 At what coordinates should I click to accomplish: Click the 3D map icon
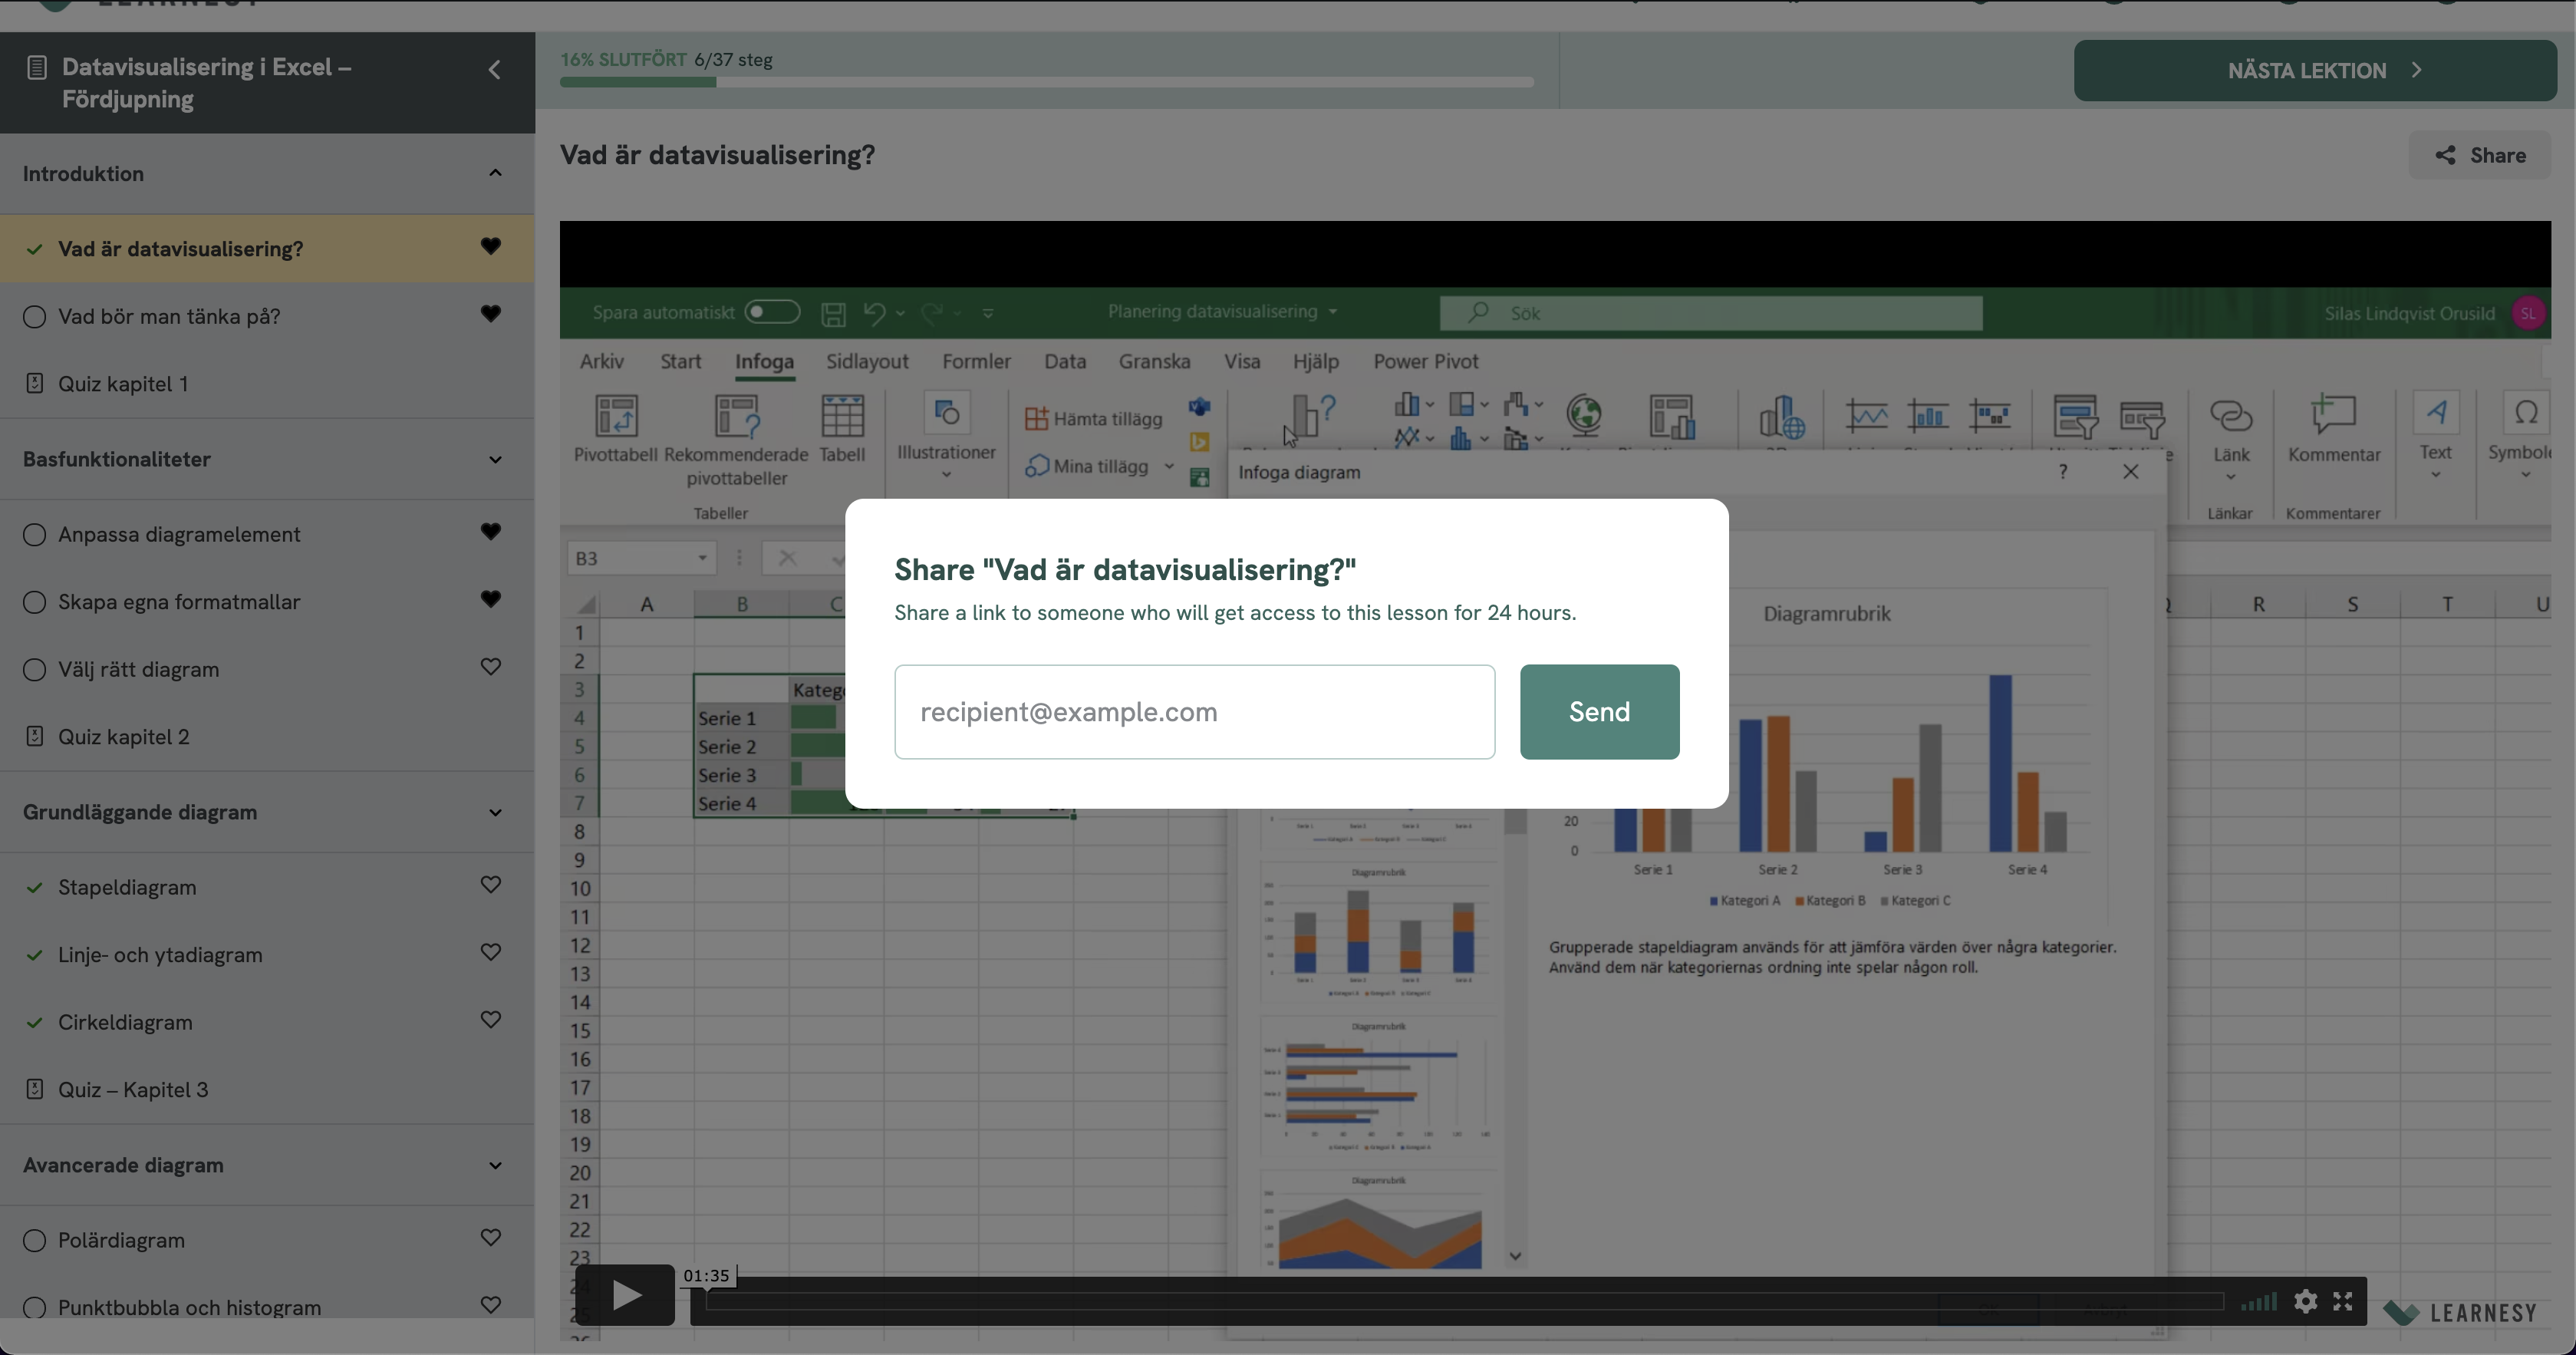1781,416
